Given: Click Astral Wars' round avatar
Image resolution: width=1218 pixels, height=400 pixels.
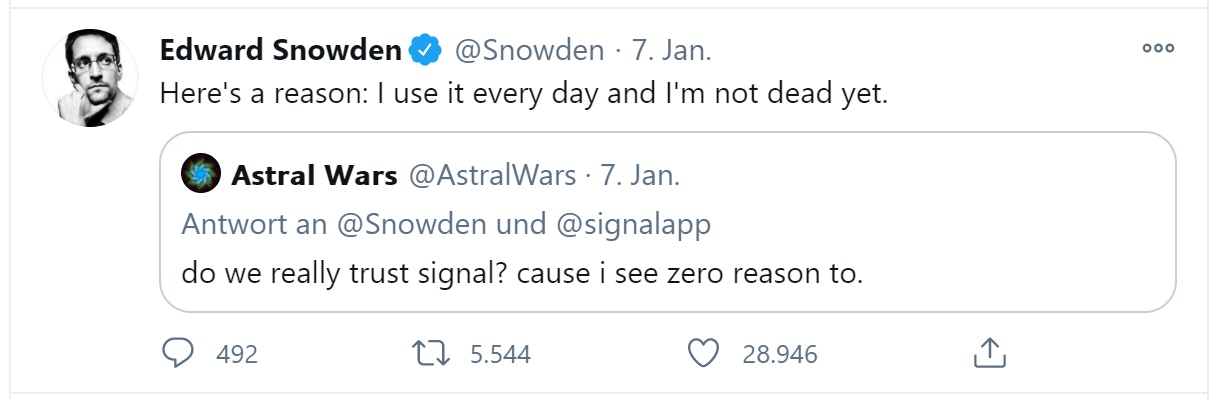Looking at the screenshot, I should [201, 176].
